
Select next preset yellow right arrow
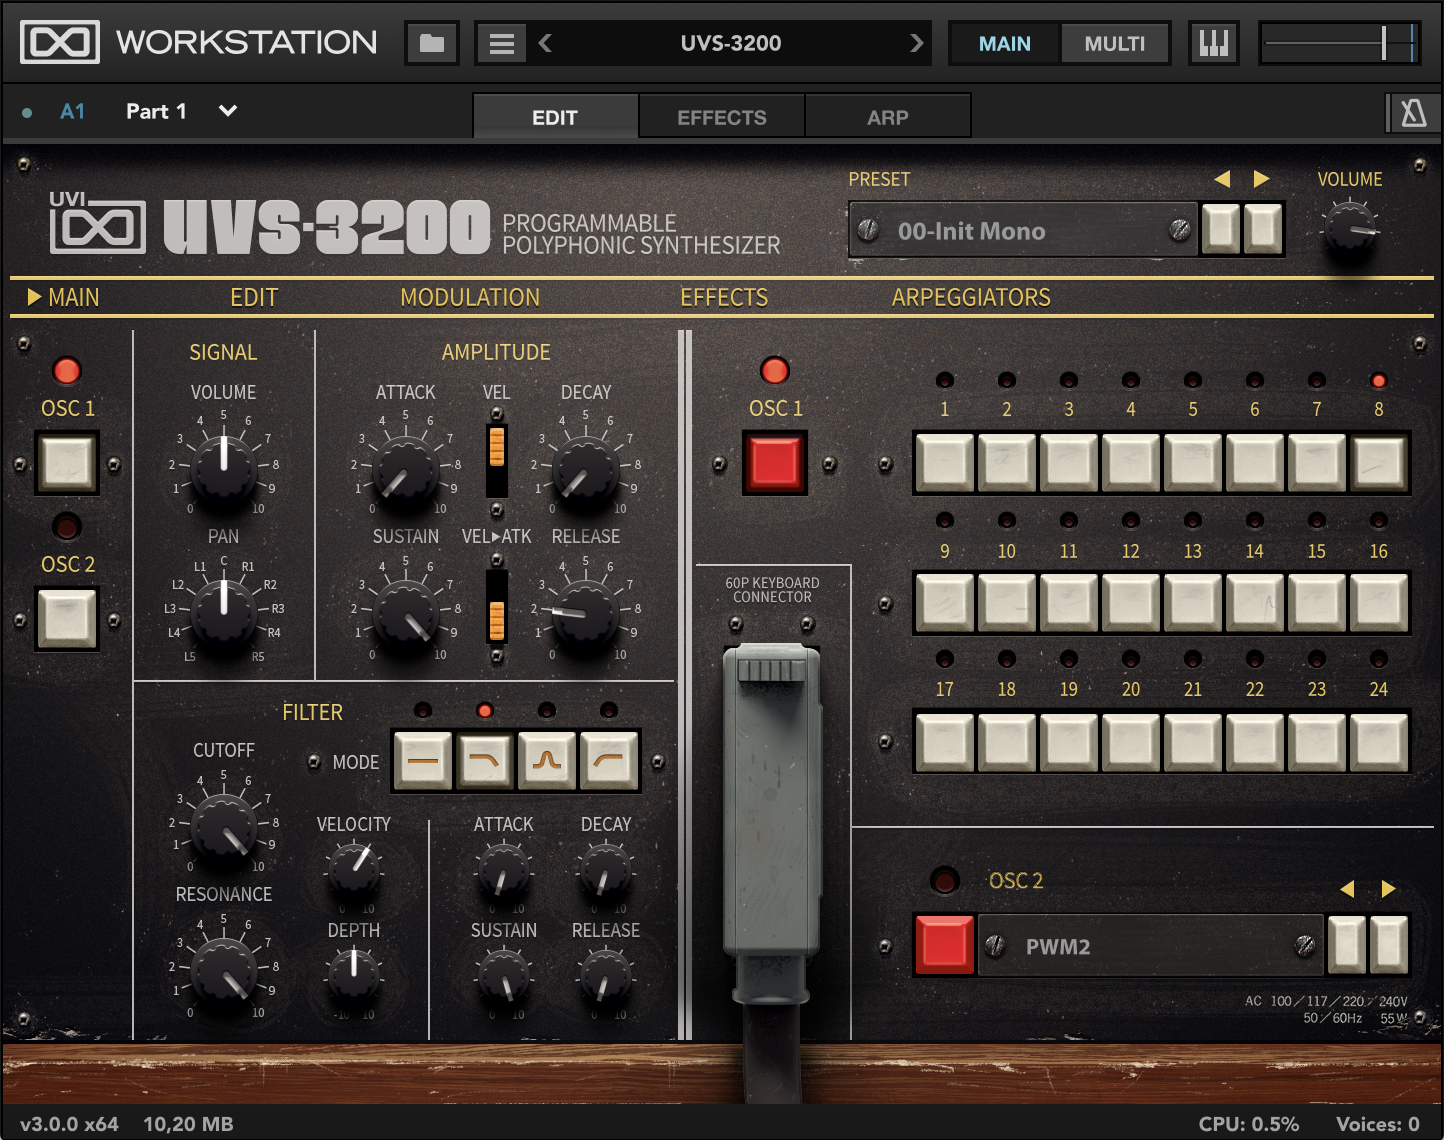point(1262,179)
